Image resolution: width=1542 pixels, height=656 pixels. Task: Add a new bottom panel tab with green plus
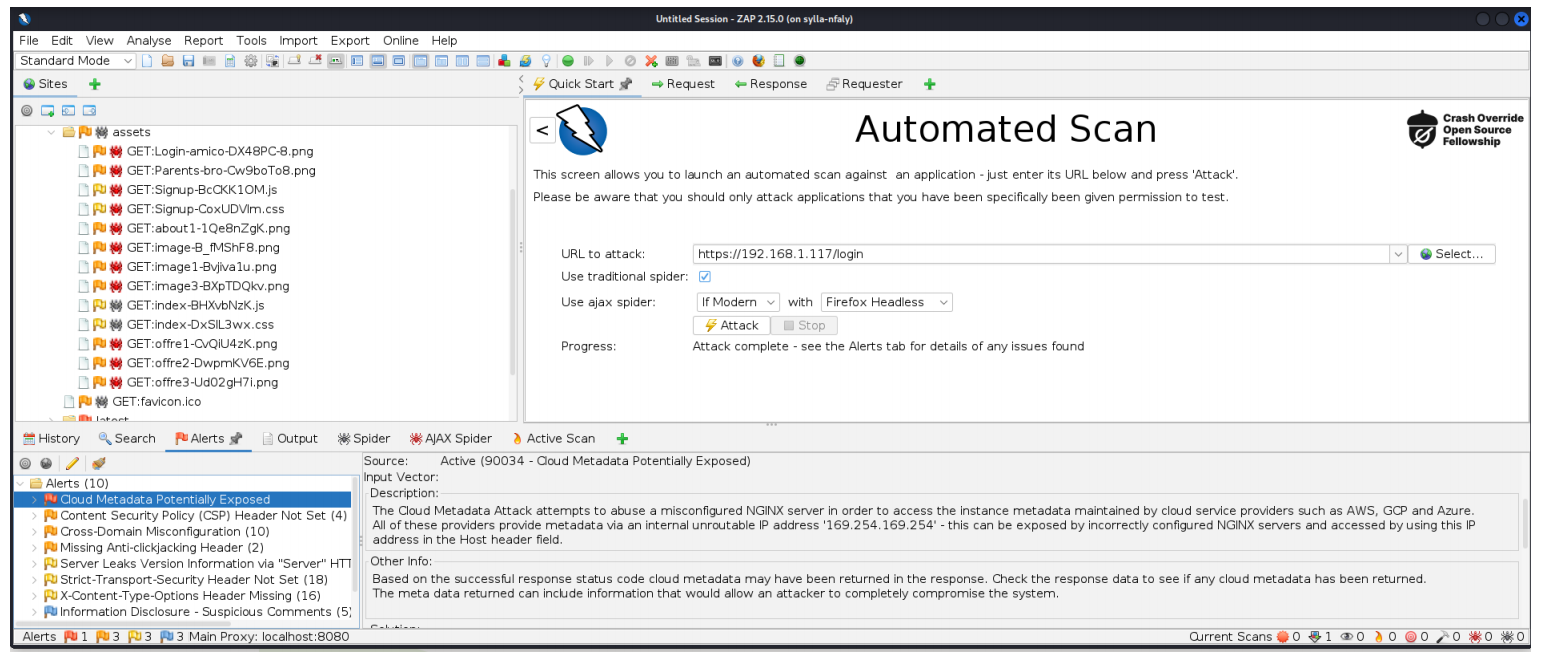622,438
